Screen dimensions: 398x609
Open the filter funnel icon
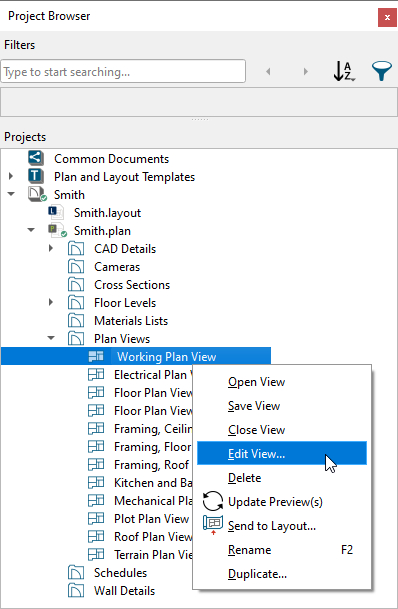point(382,71)
